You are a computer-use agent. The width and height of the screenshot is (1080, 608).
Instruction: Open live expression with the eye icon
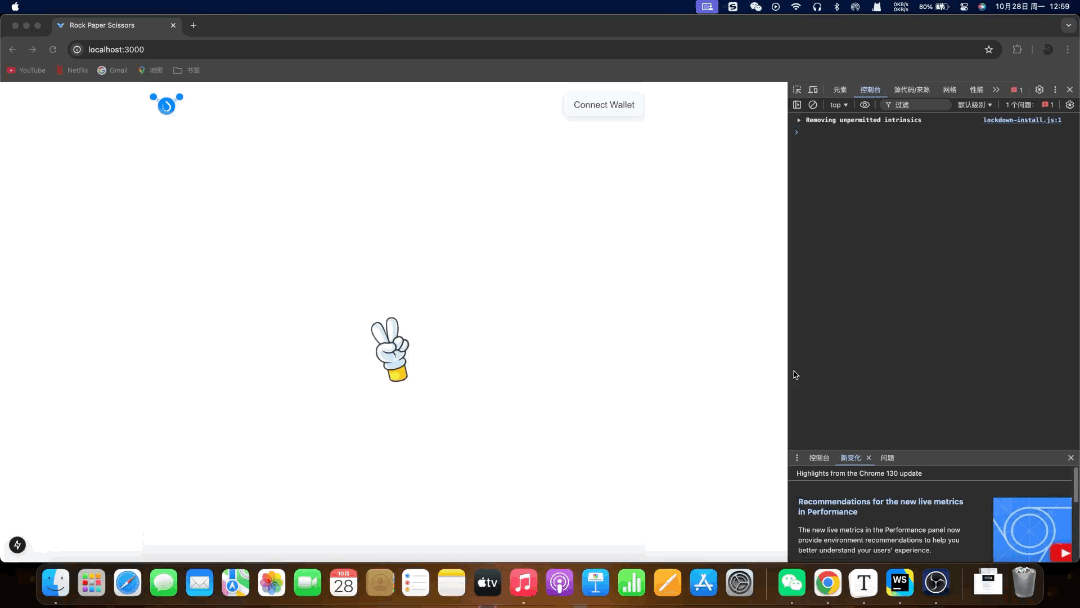point(865,105)
